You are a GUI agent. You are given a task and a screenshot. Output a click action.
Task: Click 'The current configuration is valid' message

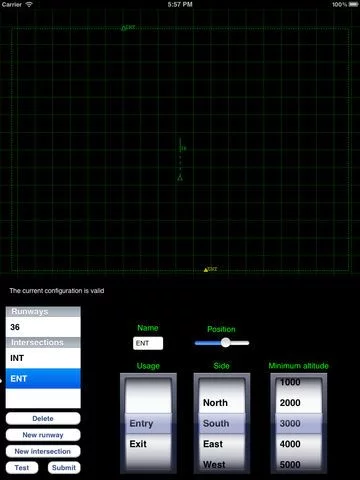(x=57, y=291)
